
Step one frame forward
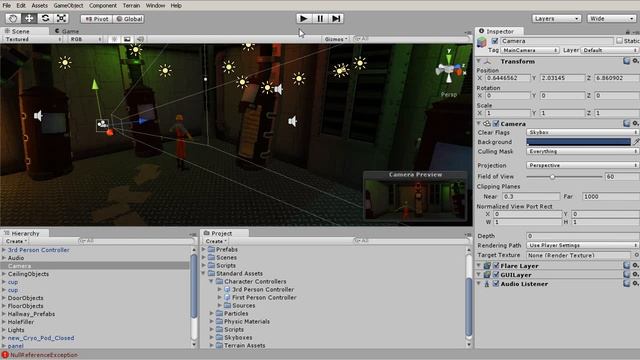336,18
